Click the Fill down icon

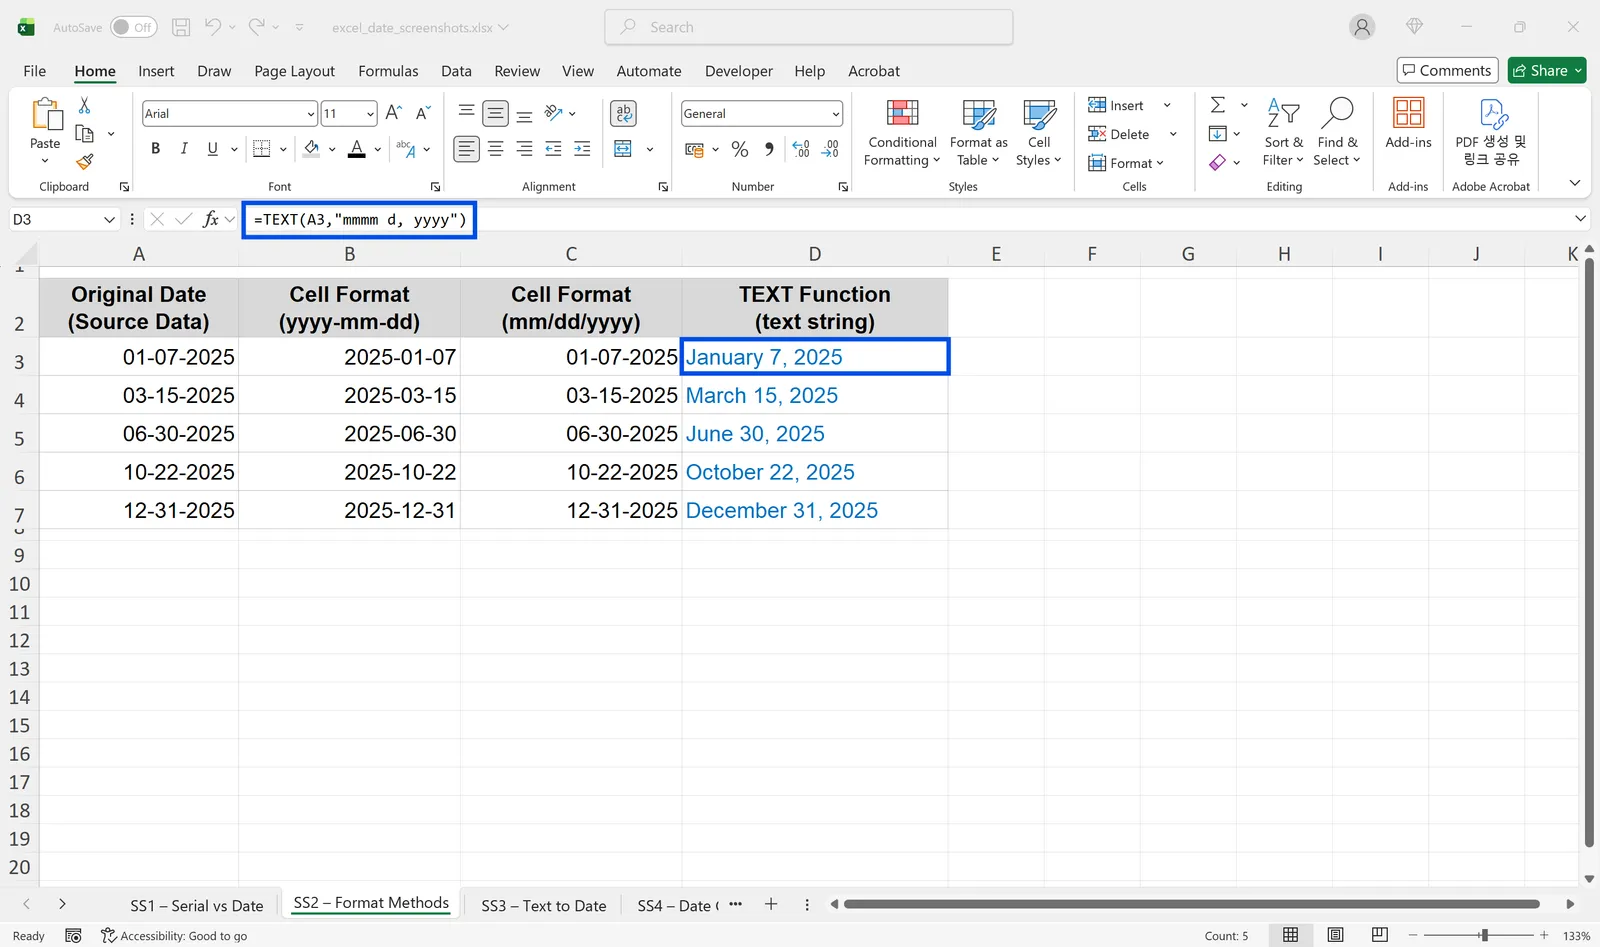(1218, 133)
